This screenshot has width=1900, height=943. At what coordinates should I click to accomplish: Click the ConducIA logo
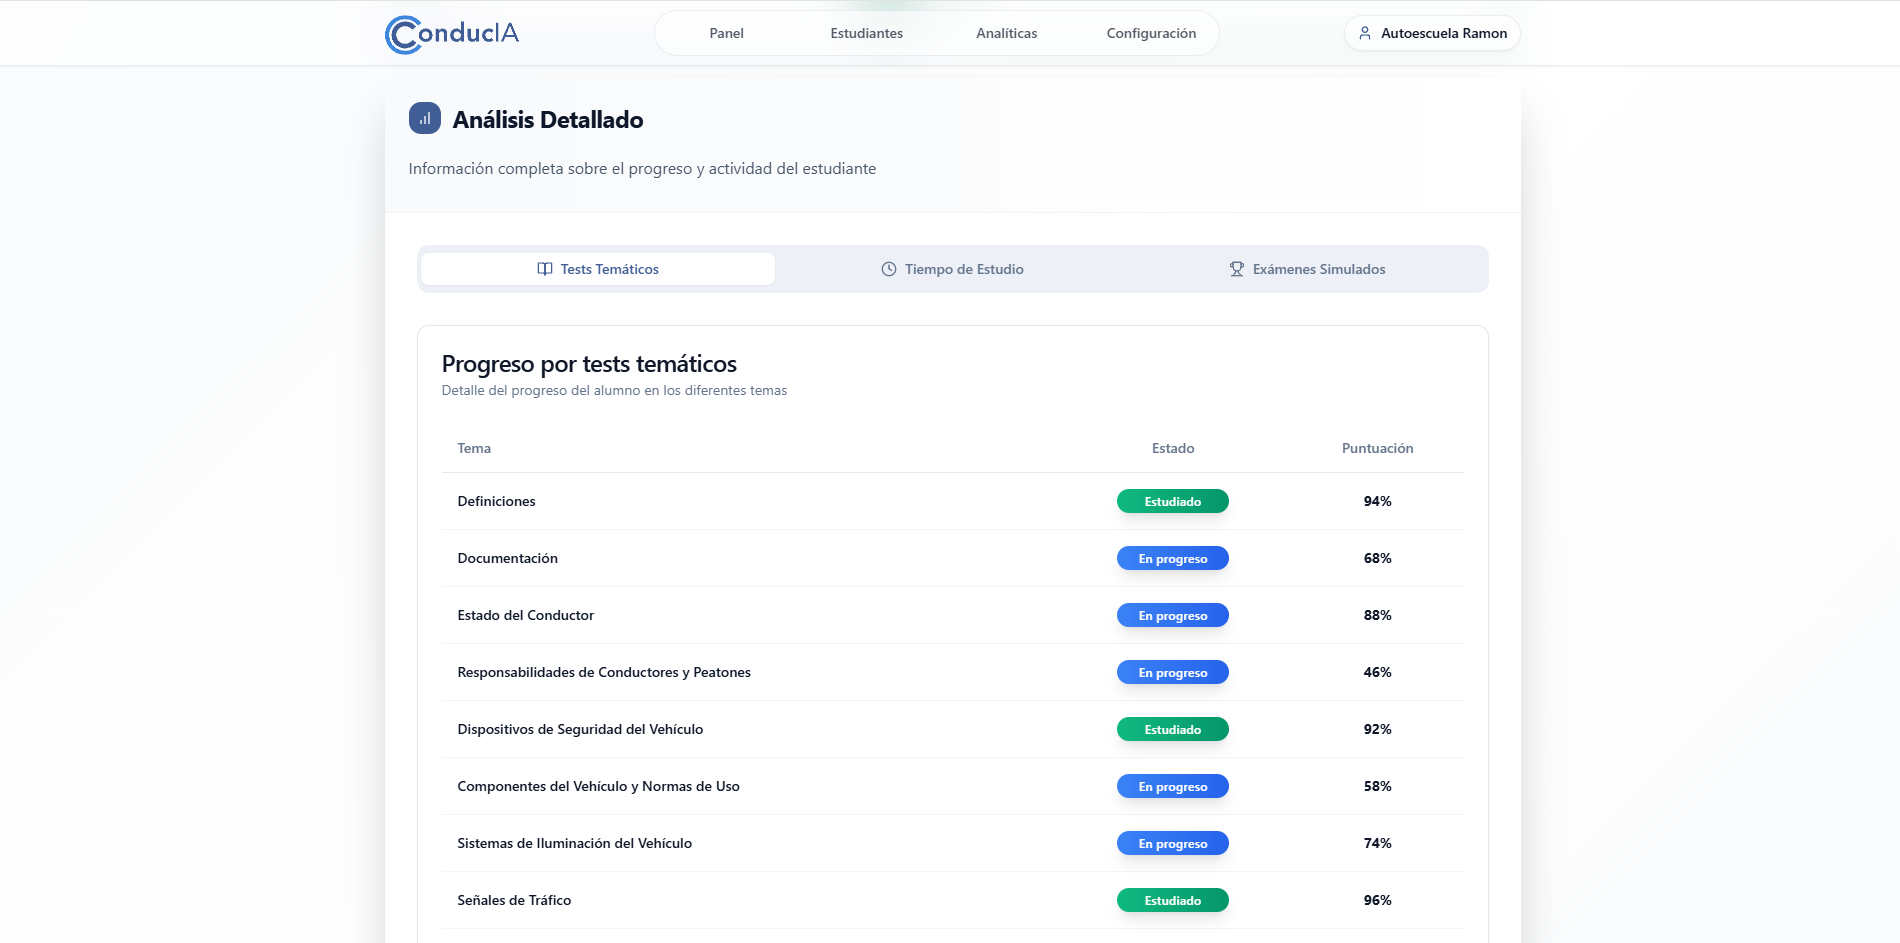click(452, 34)
